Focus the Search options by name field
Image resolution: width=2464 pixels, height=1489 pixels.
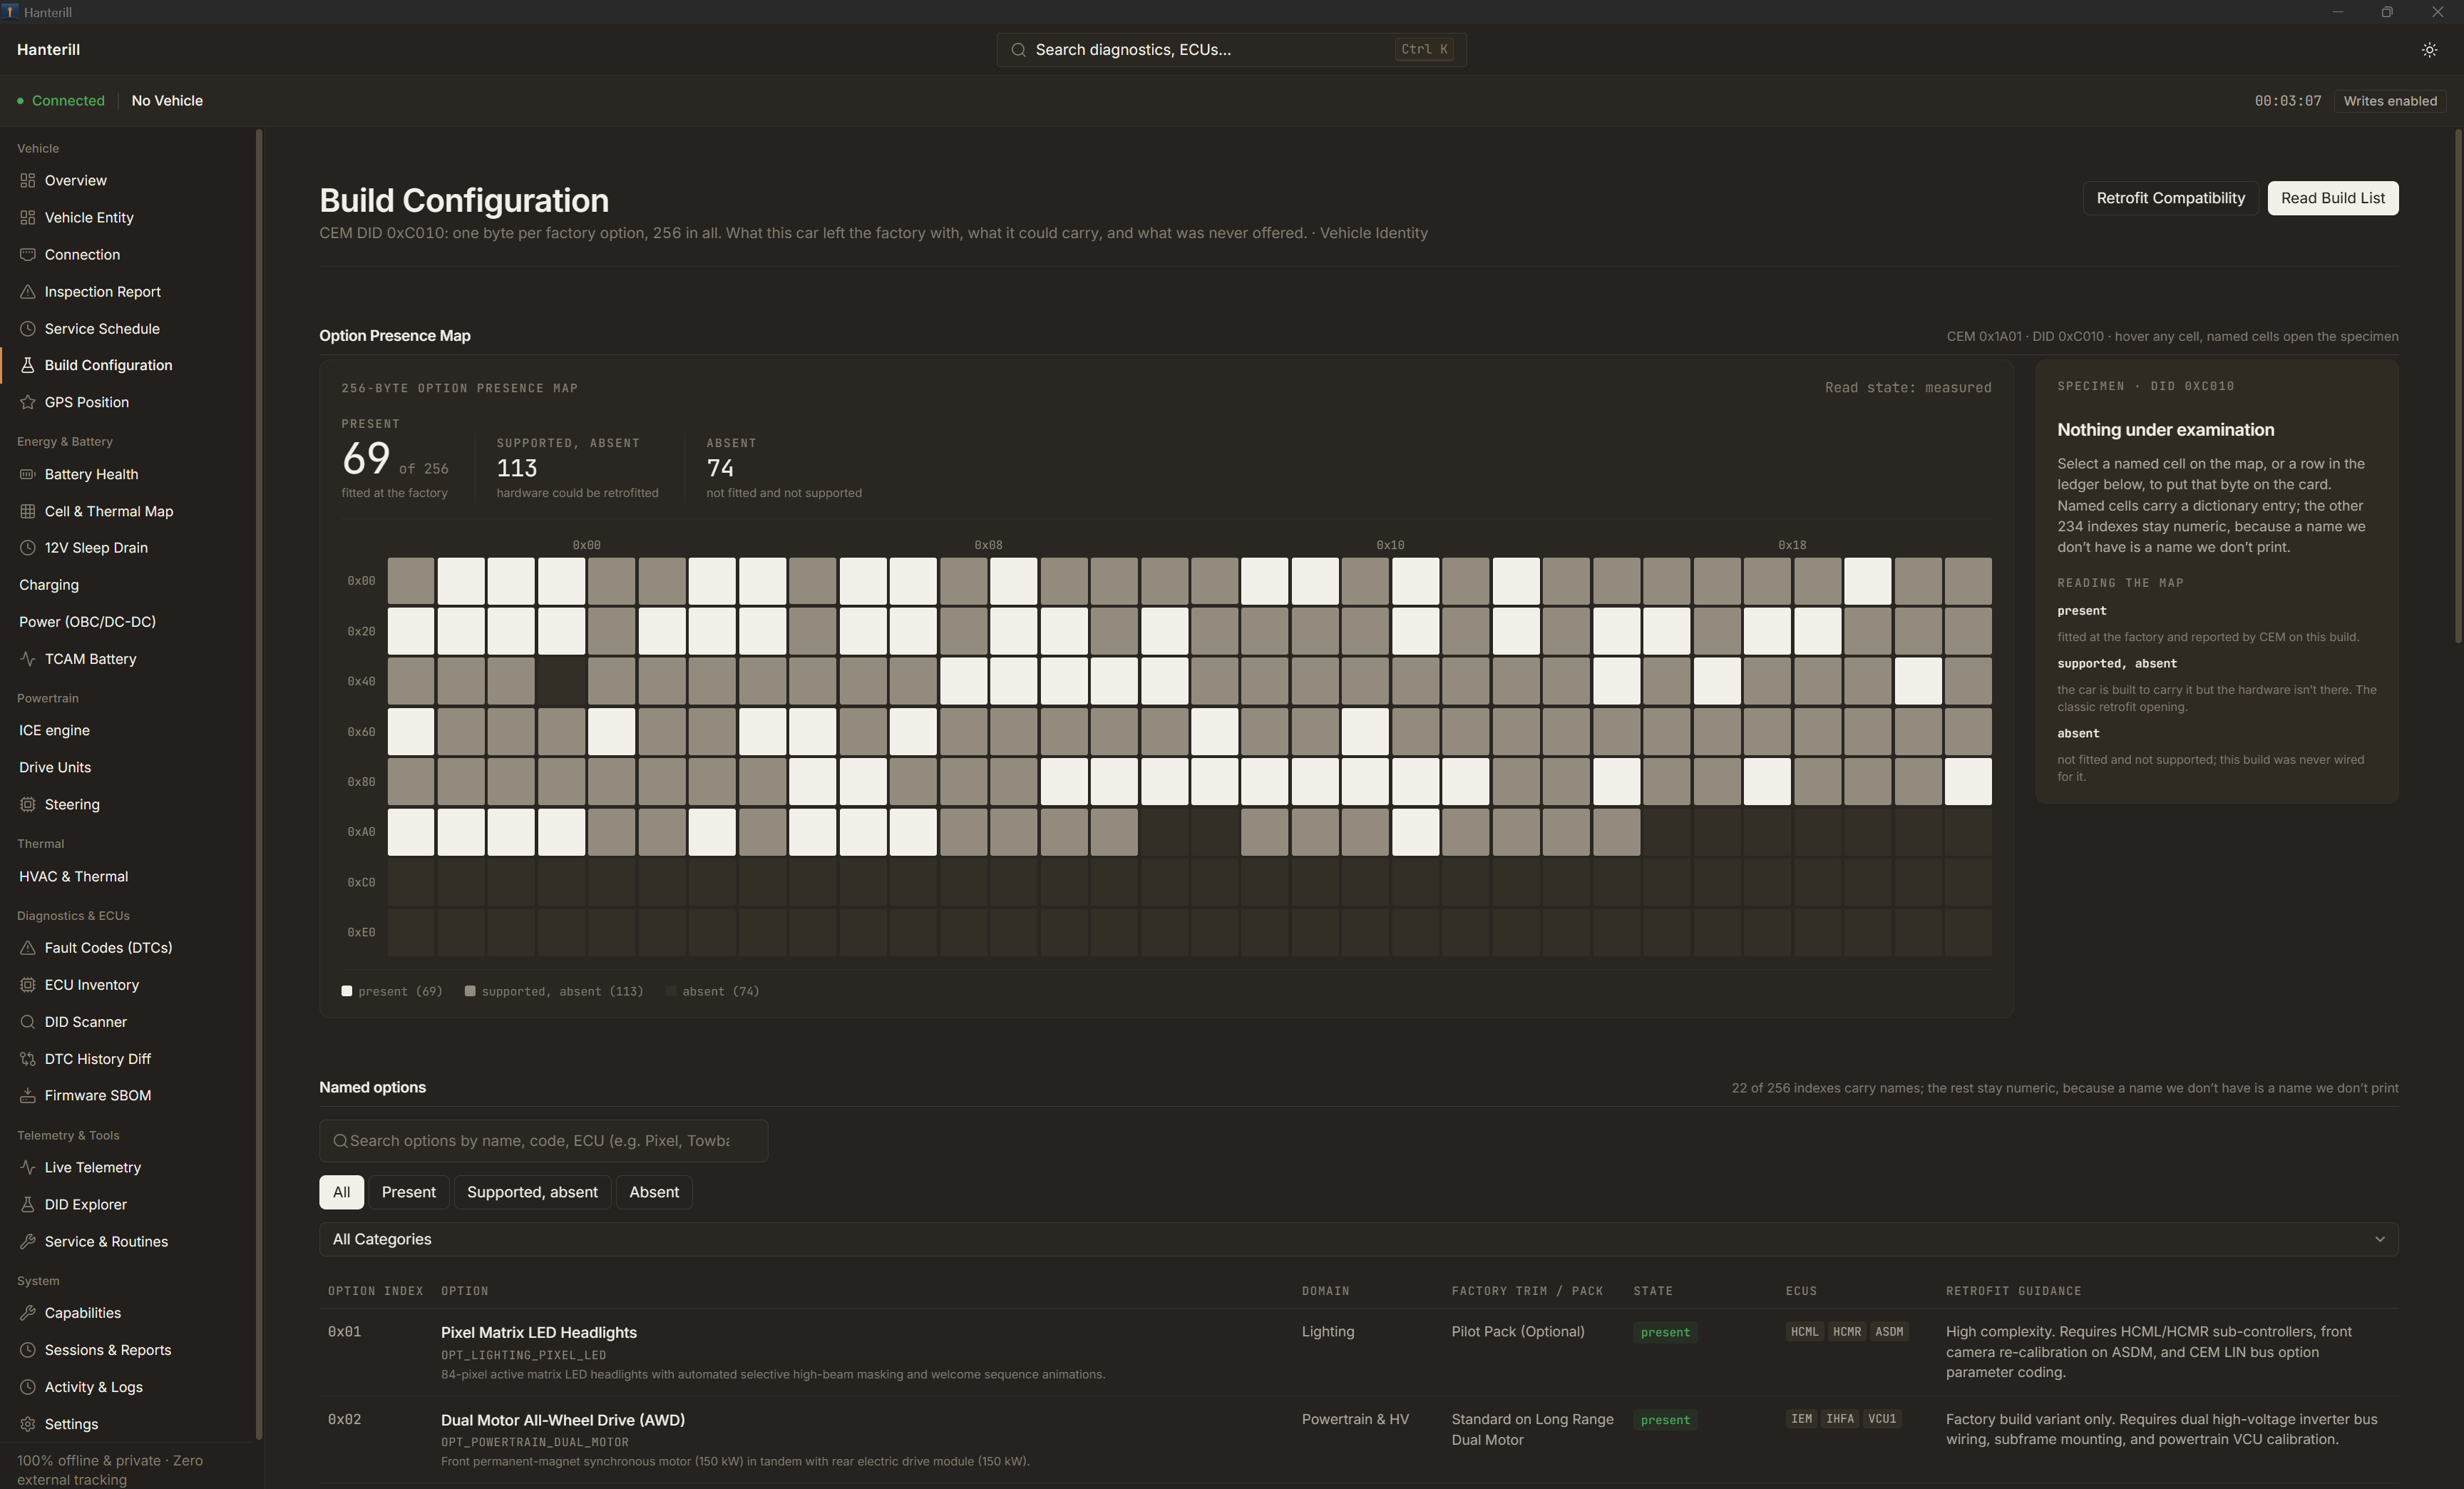pyautogui.click(x=543, y=1141)
